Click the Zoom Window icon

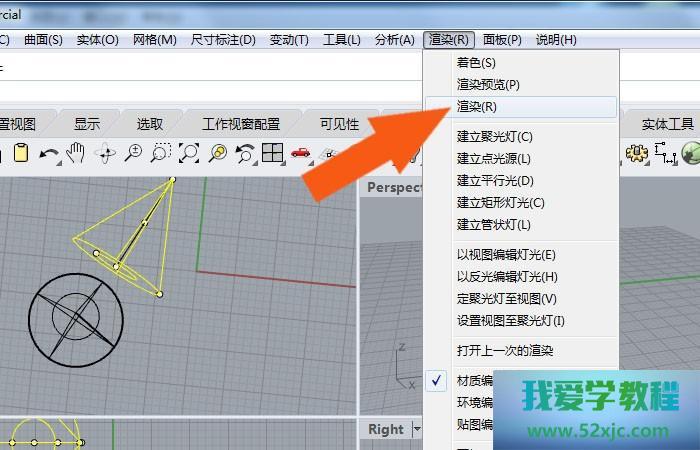[161, 153]
